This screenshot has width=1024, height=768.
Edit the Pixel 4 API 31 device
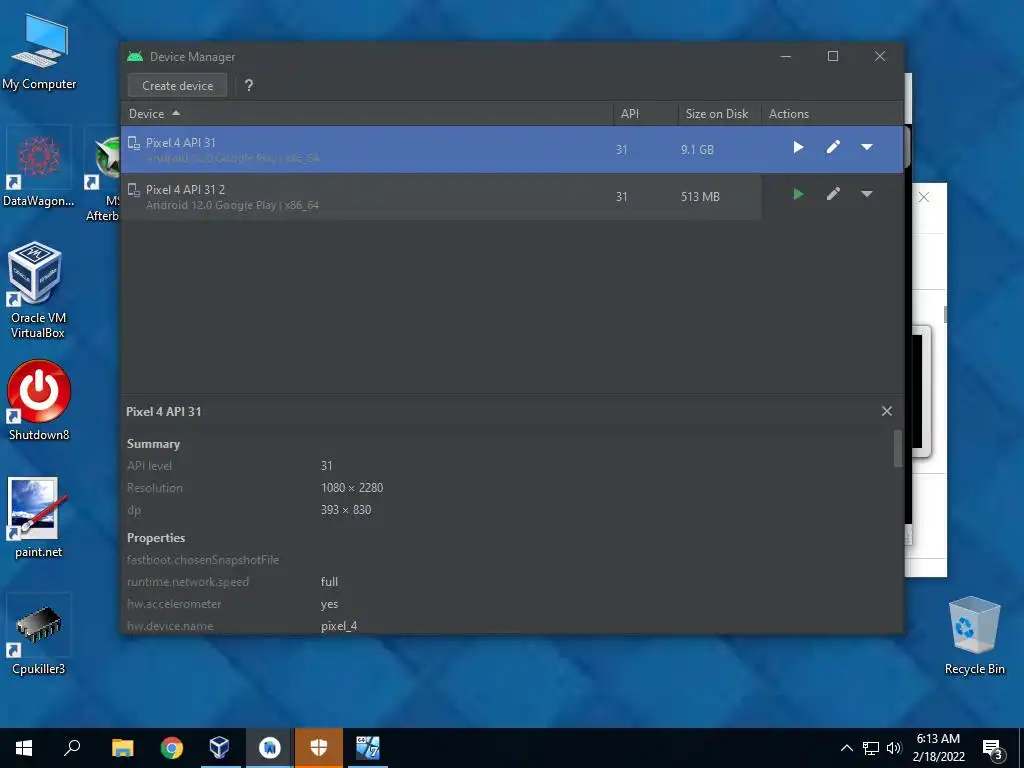(x=833, y=148)
